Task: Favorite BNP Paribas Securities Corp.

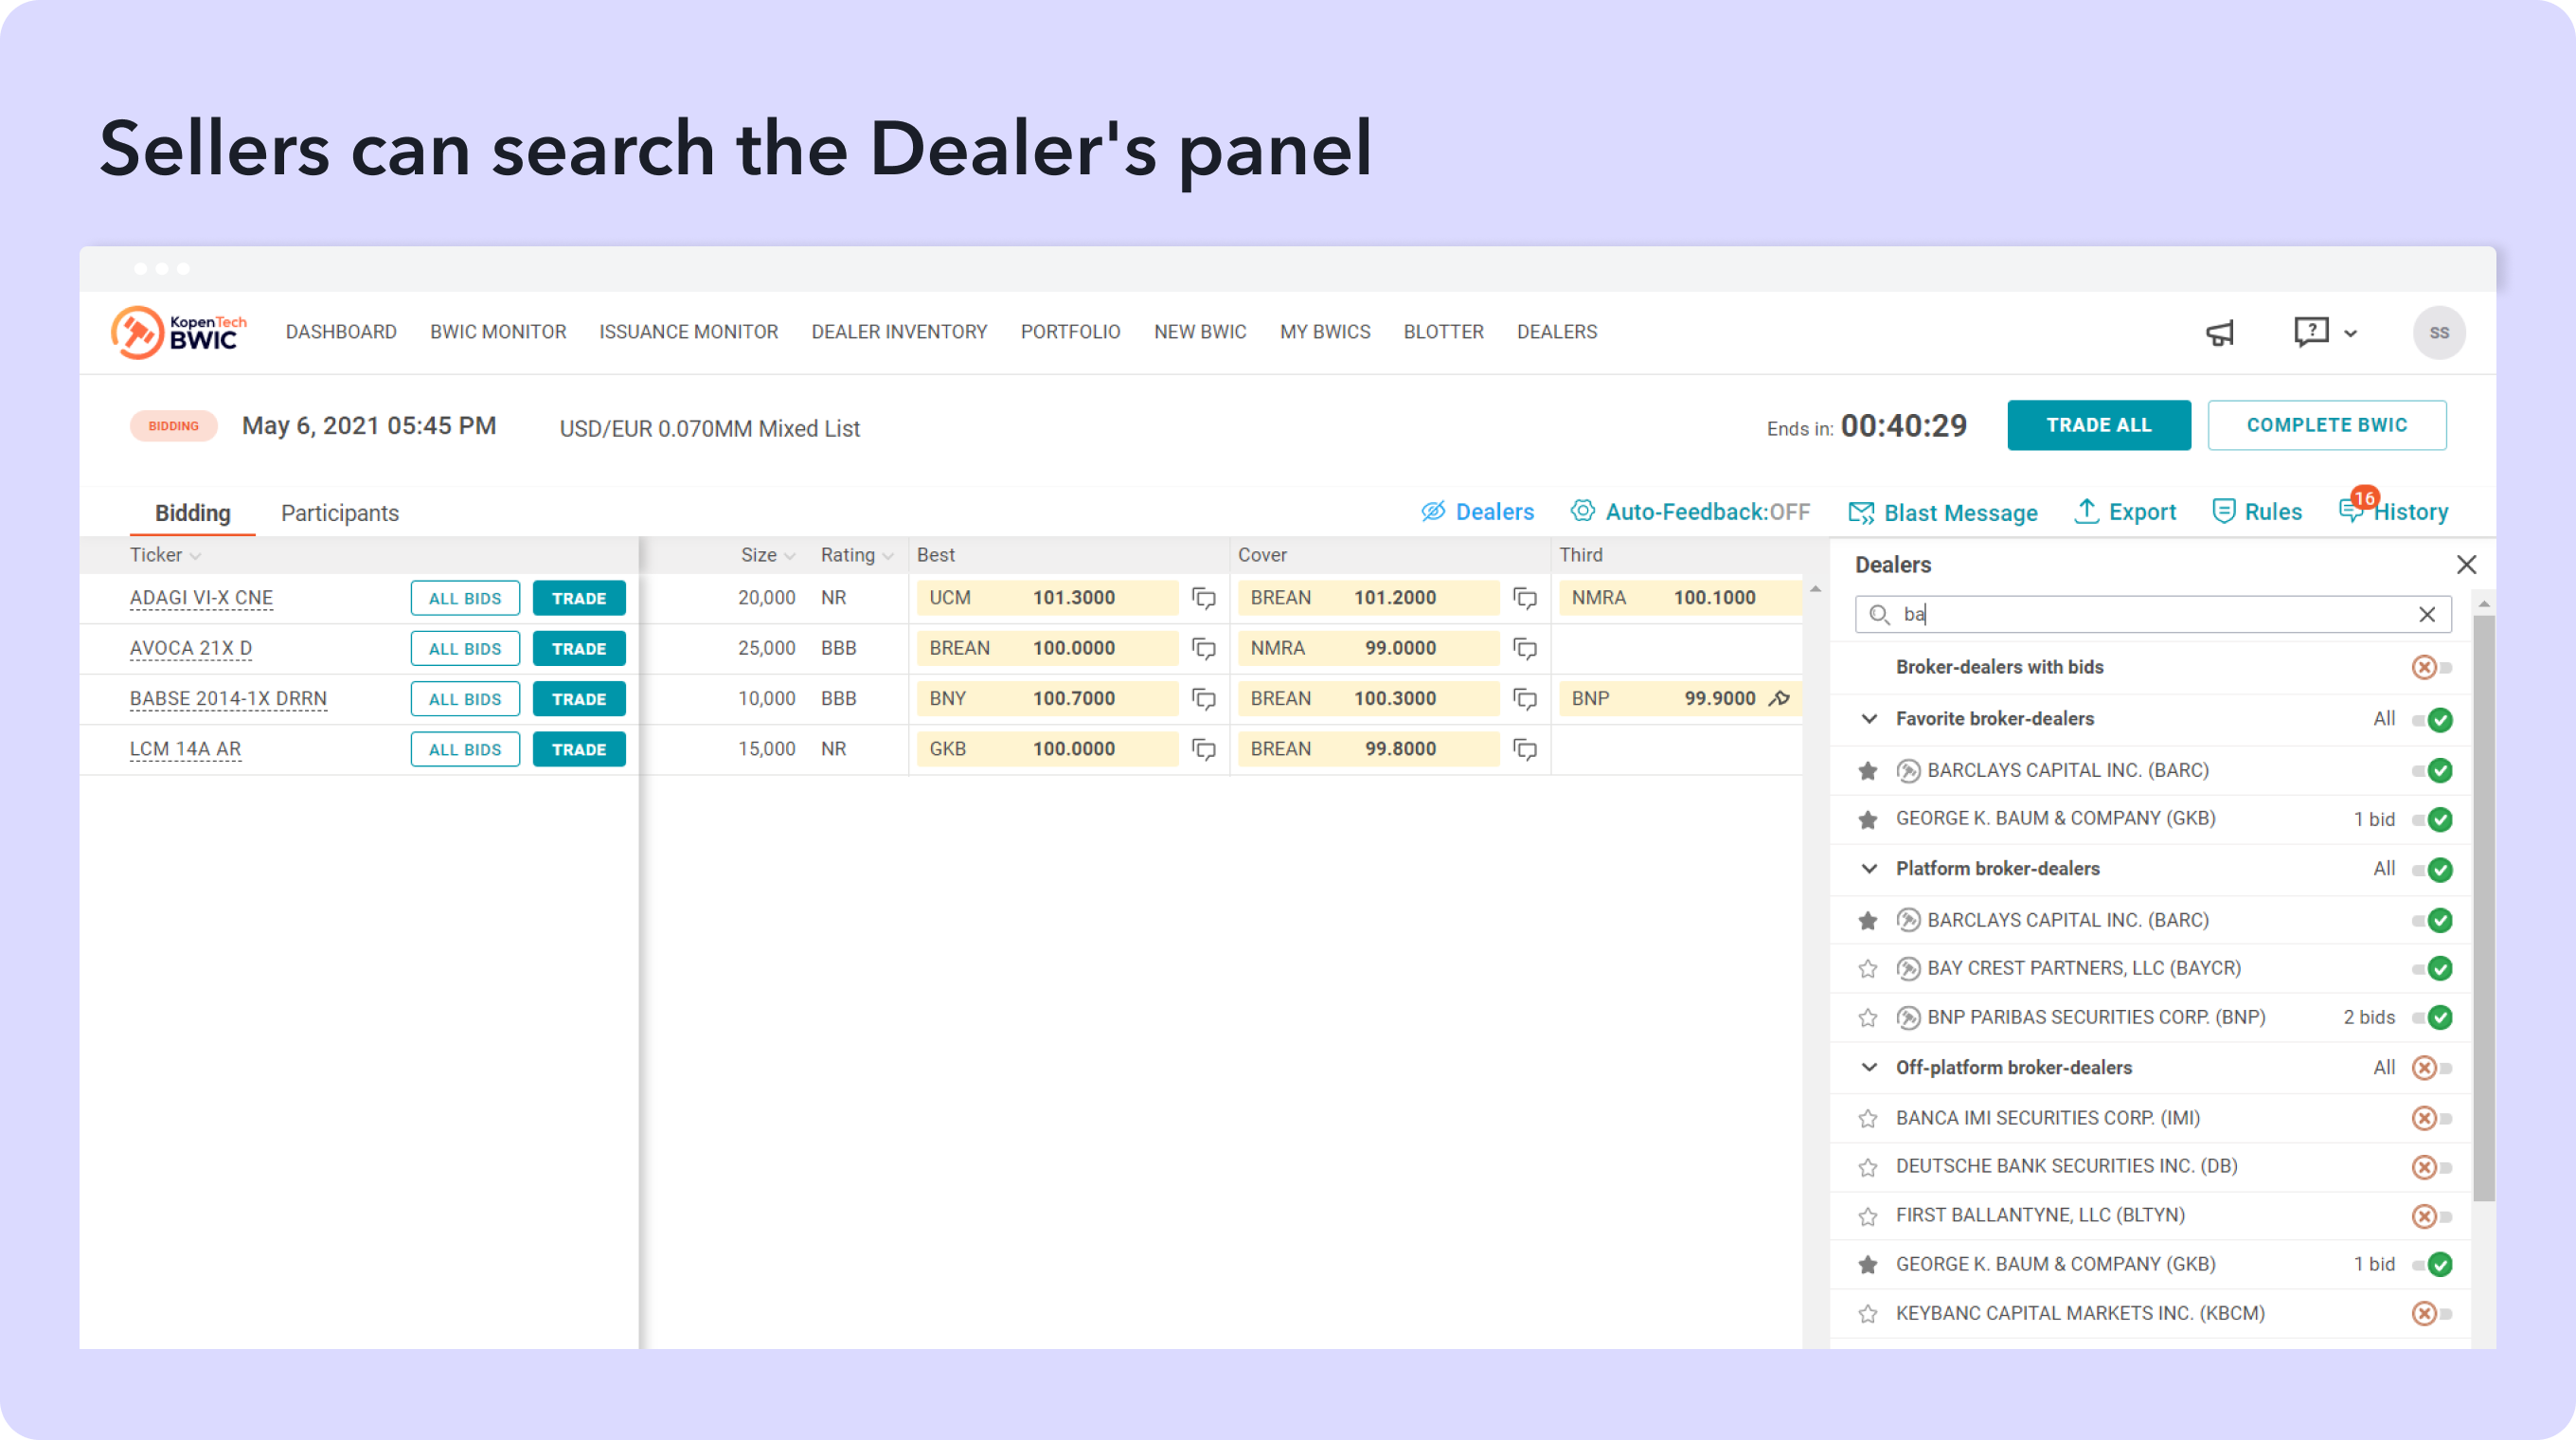Action: click(x=1867, y=1018)
